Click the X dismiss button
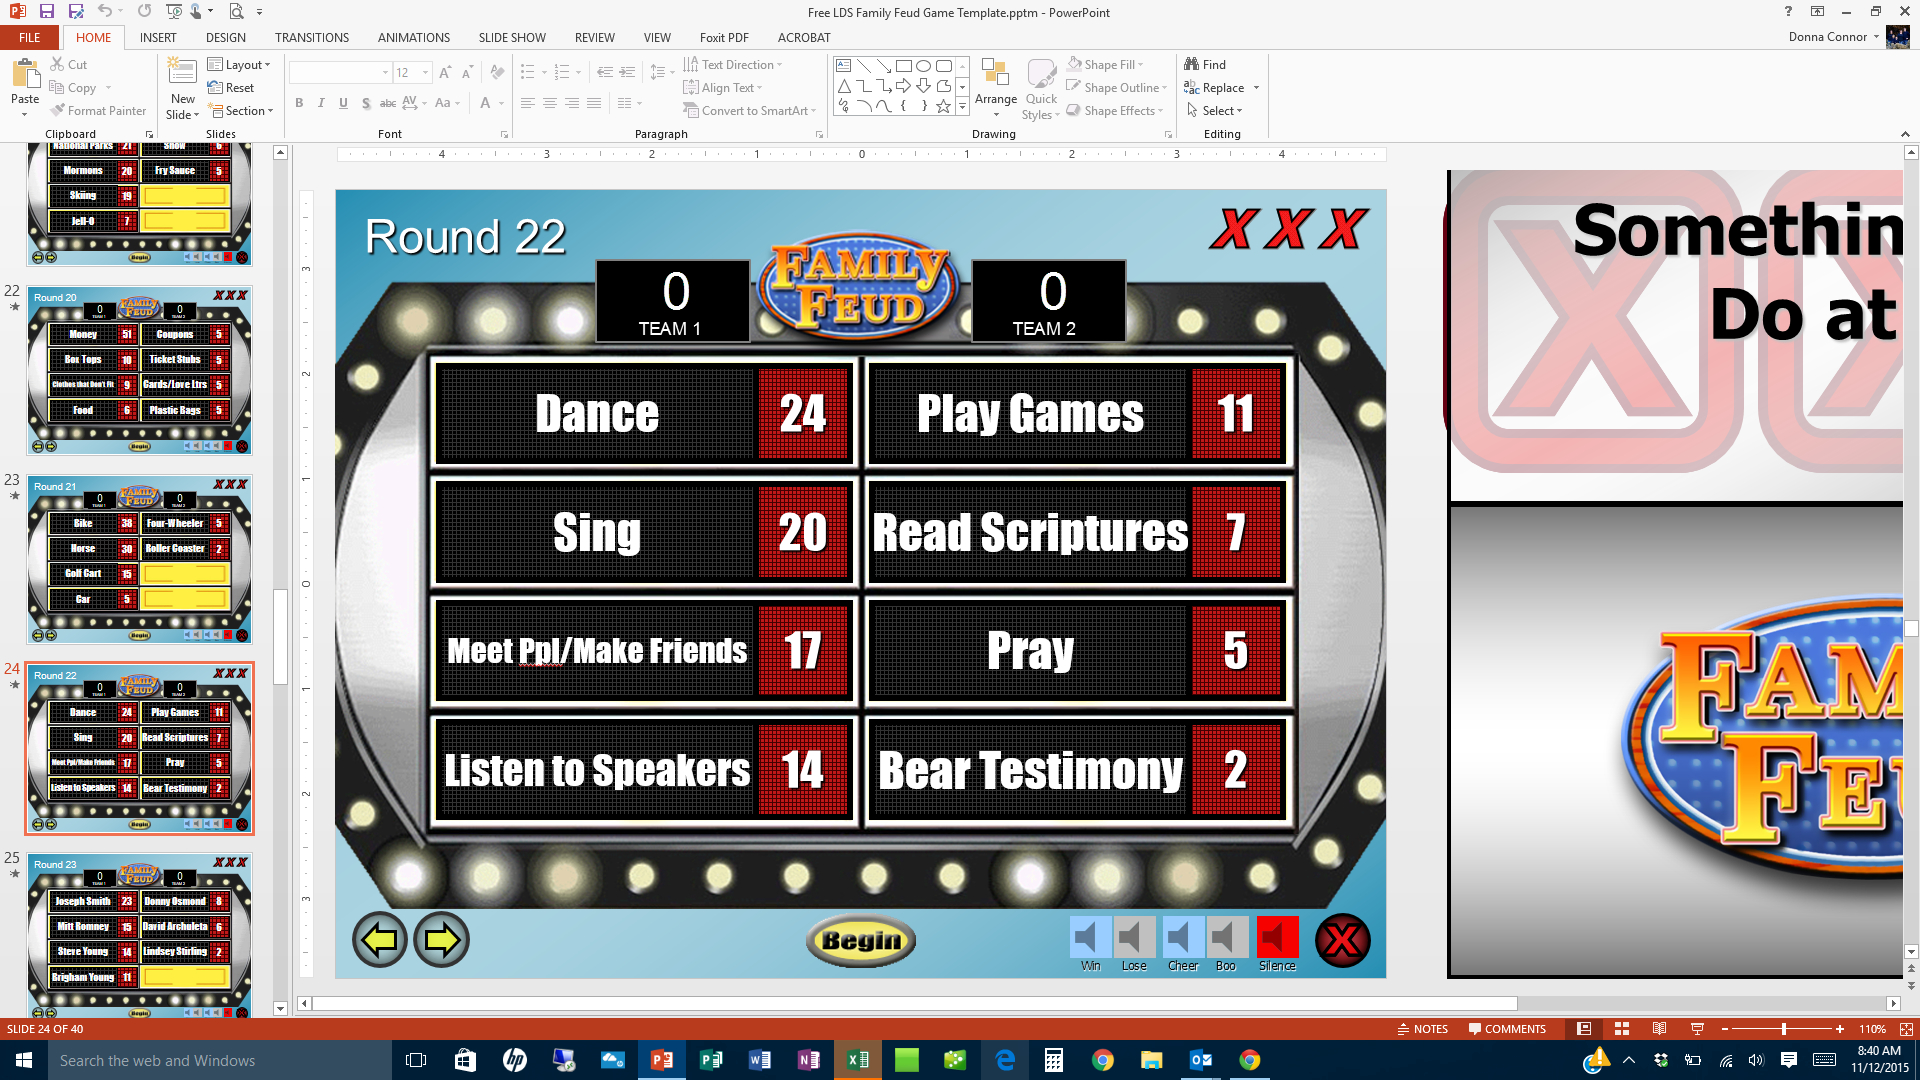Viewport: 1920px width, 1080px height. pos(1342,939)
